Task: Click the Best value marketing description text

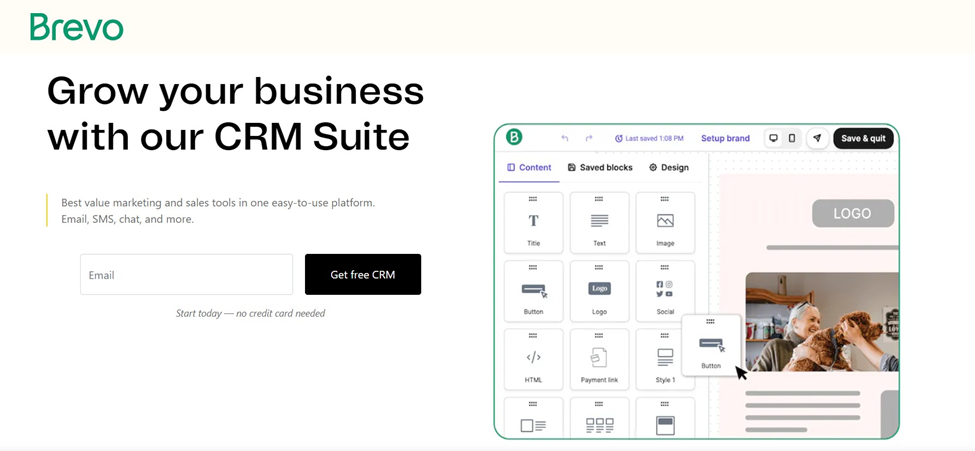Action: click(x=218, y=211)
